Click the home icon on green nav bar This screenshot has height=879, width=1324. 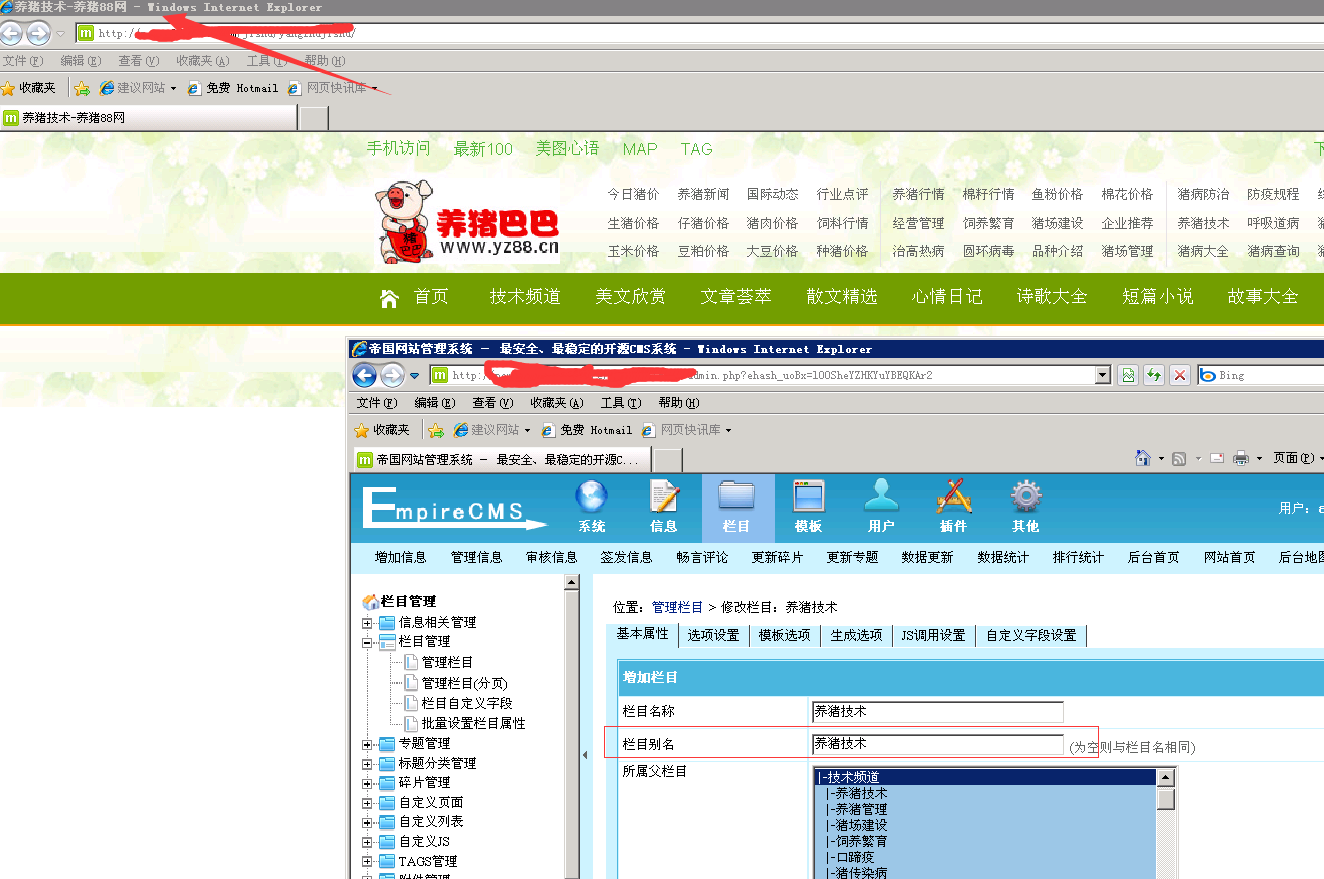click(390, 297)
